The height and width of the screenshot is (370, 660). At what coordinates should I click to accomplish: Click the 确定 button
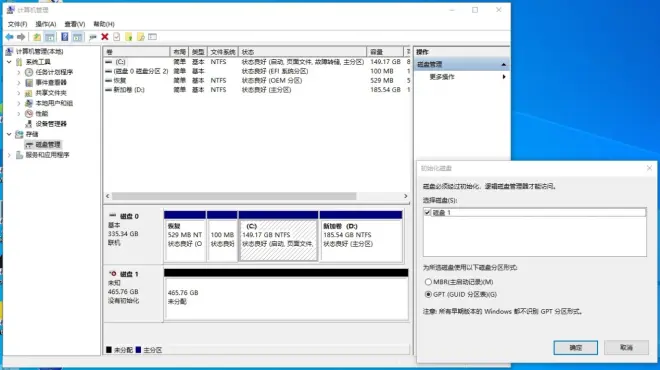click(575, 348)
